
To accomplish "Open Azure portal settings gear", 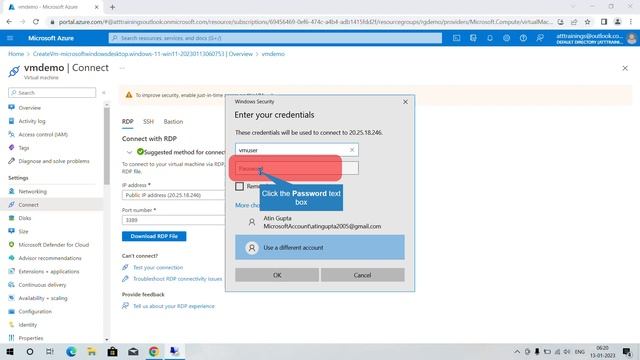I will point(507,38).
